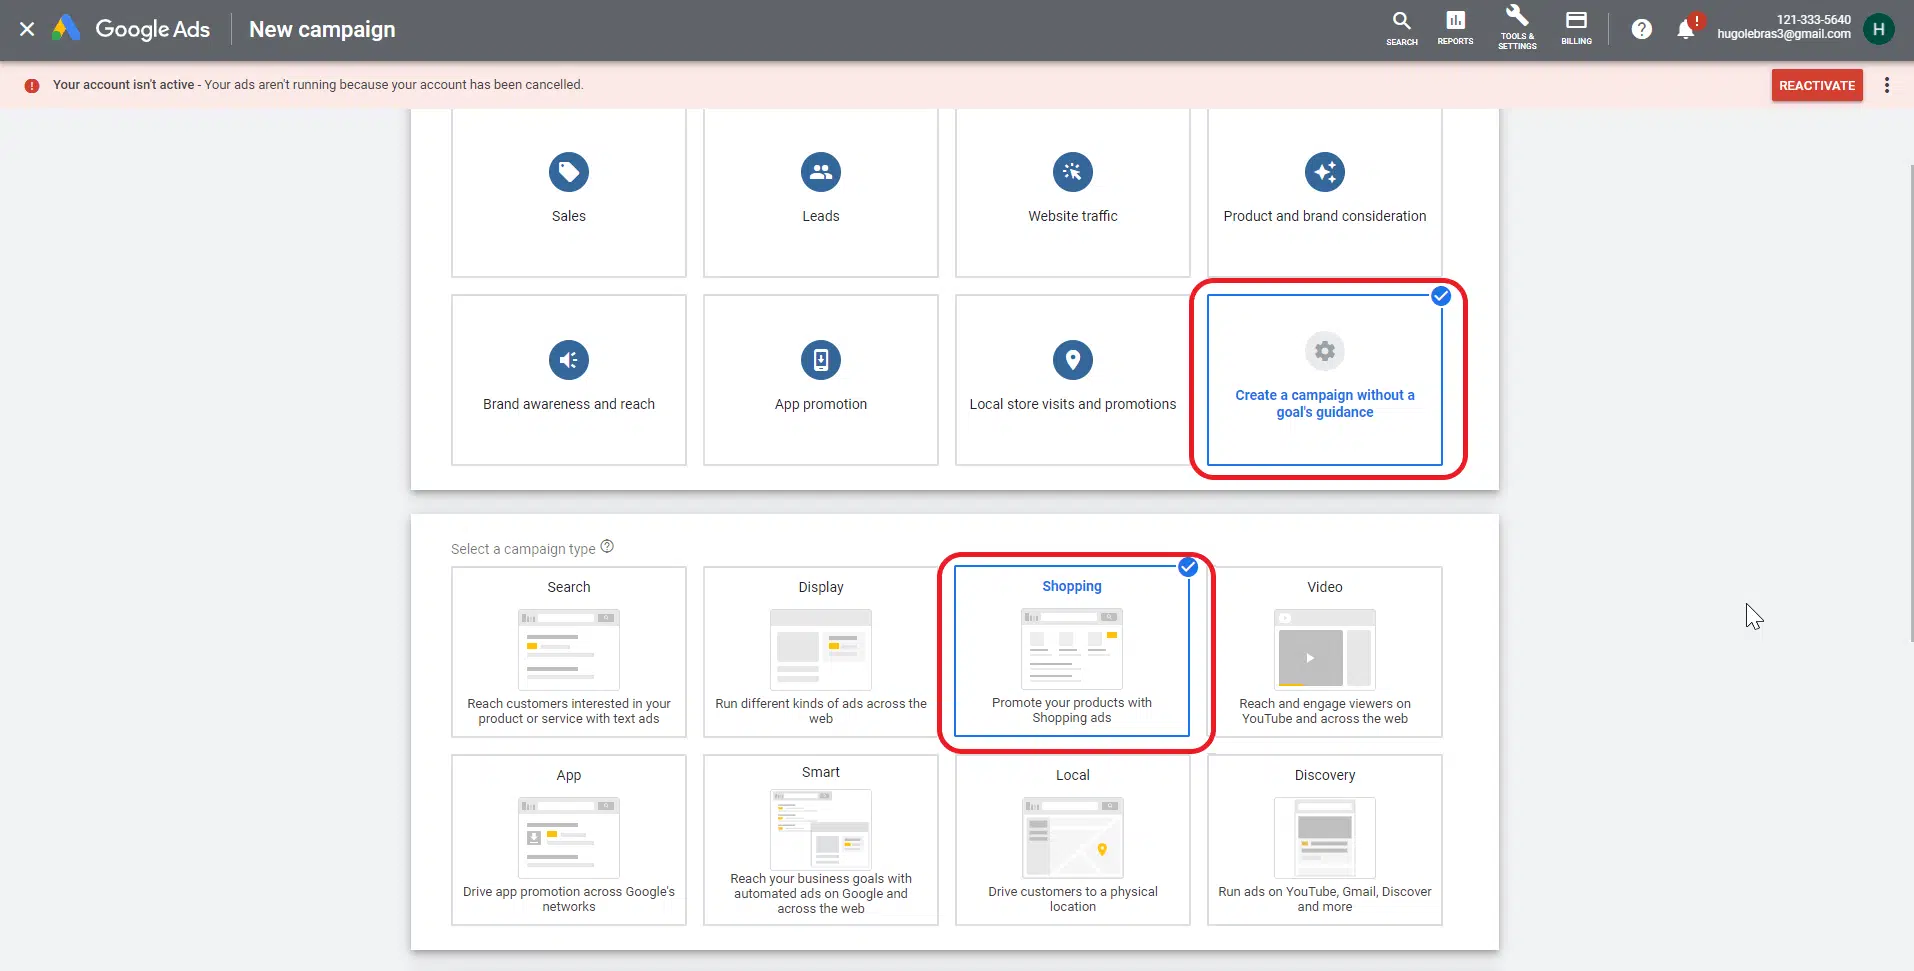Pick the Website traffic goal
1914x971 pixels.
coord(1072,192)
